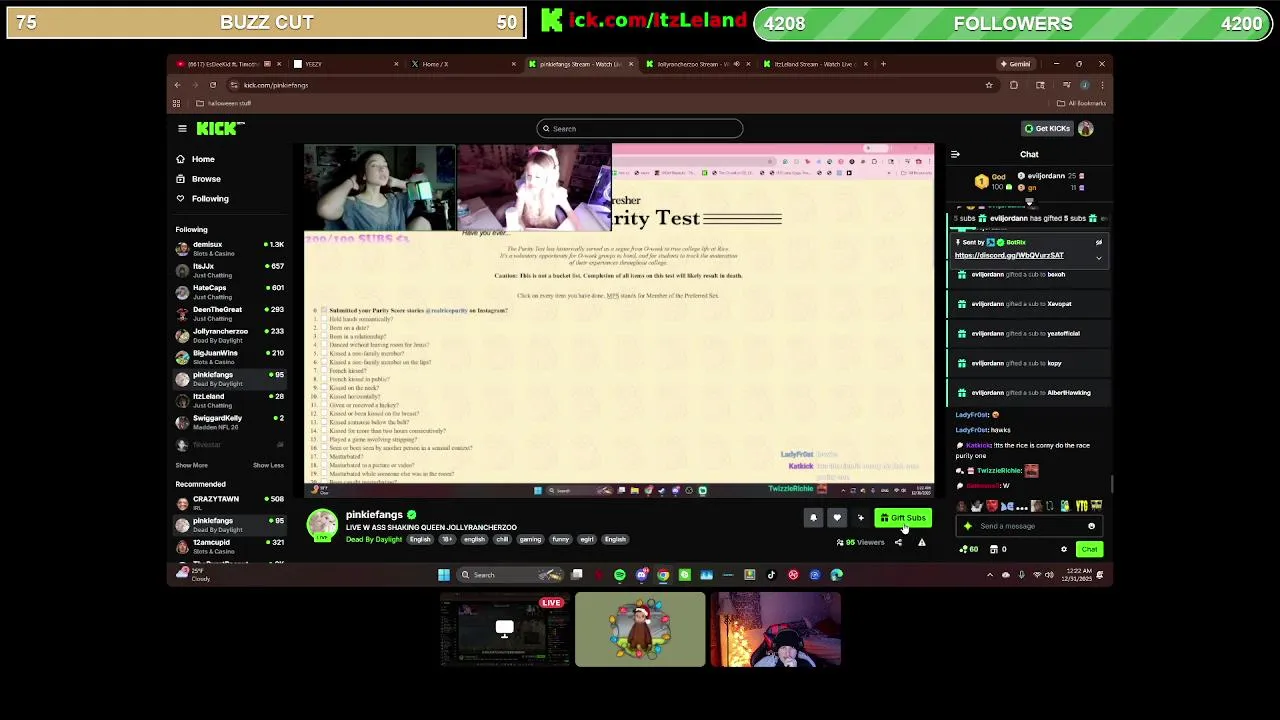Open the Kick sidebar hamburger menu

[182, 128]
